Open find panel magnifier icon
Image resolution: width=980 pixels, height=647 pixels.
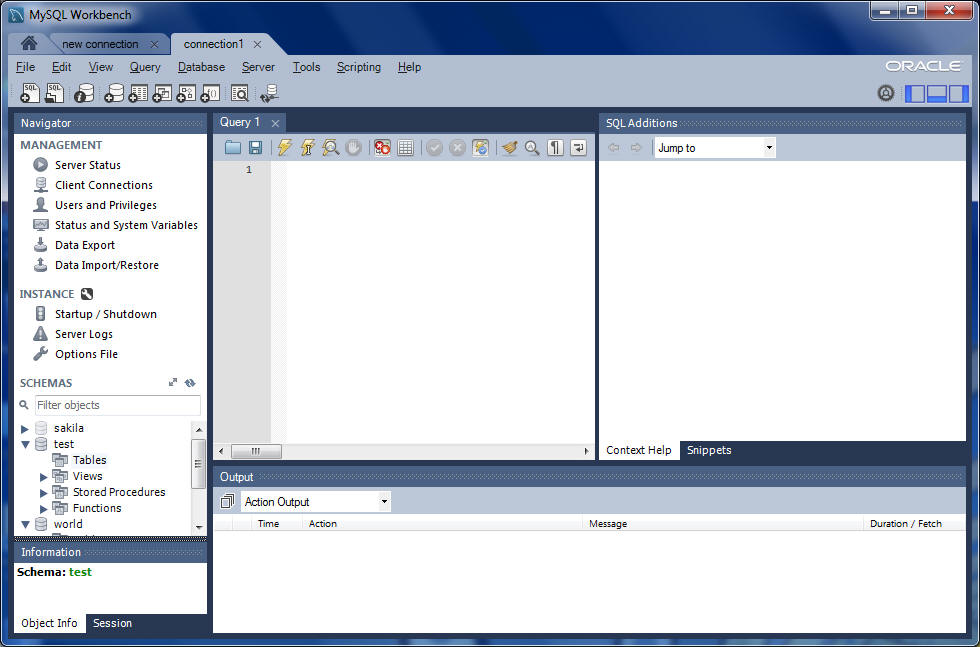tap(532, 148)
